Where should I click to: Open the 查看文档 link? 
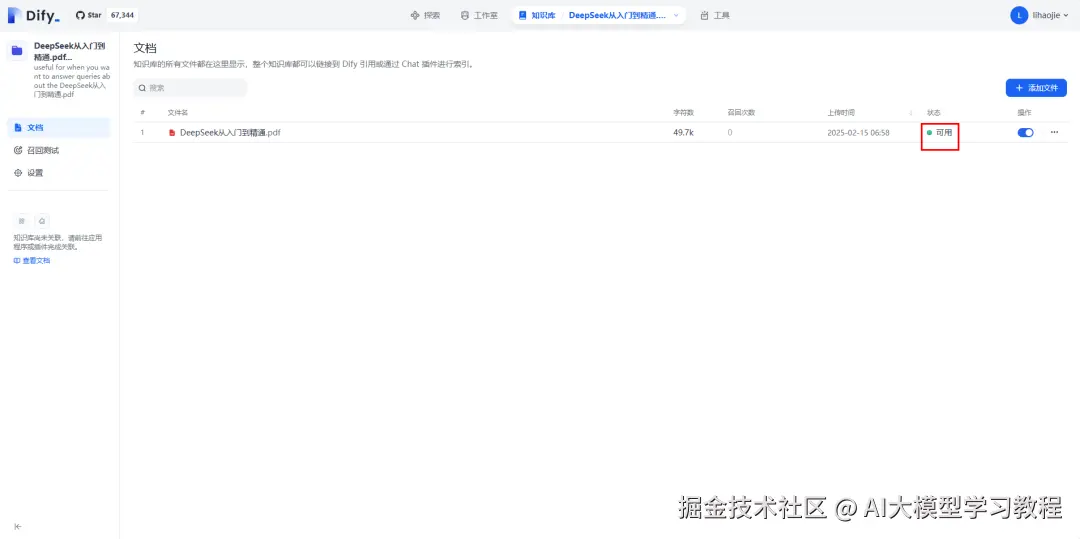click(32, 261)
